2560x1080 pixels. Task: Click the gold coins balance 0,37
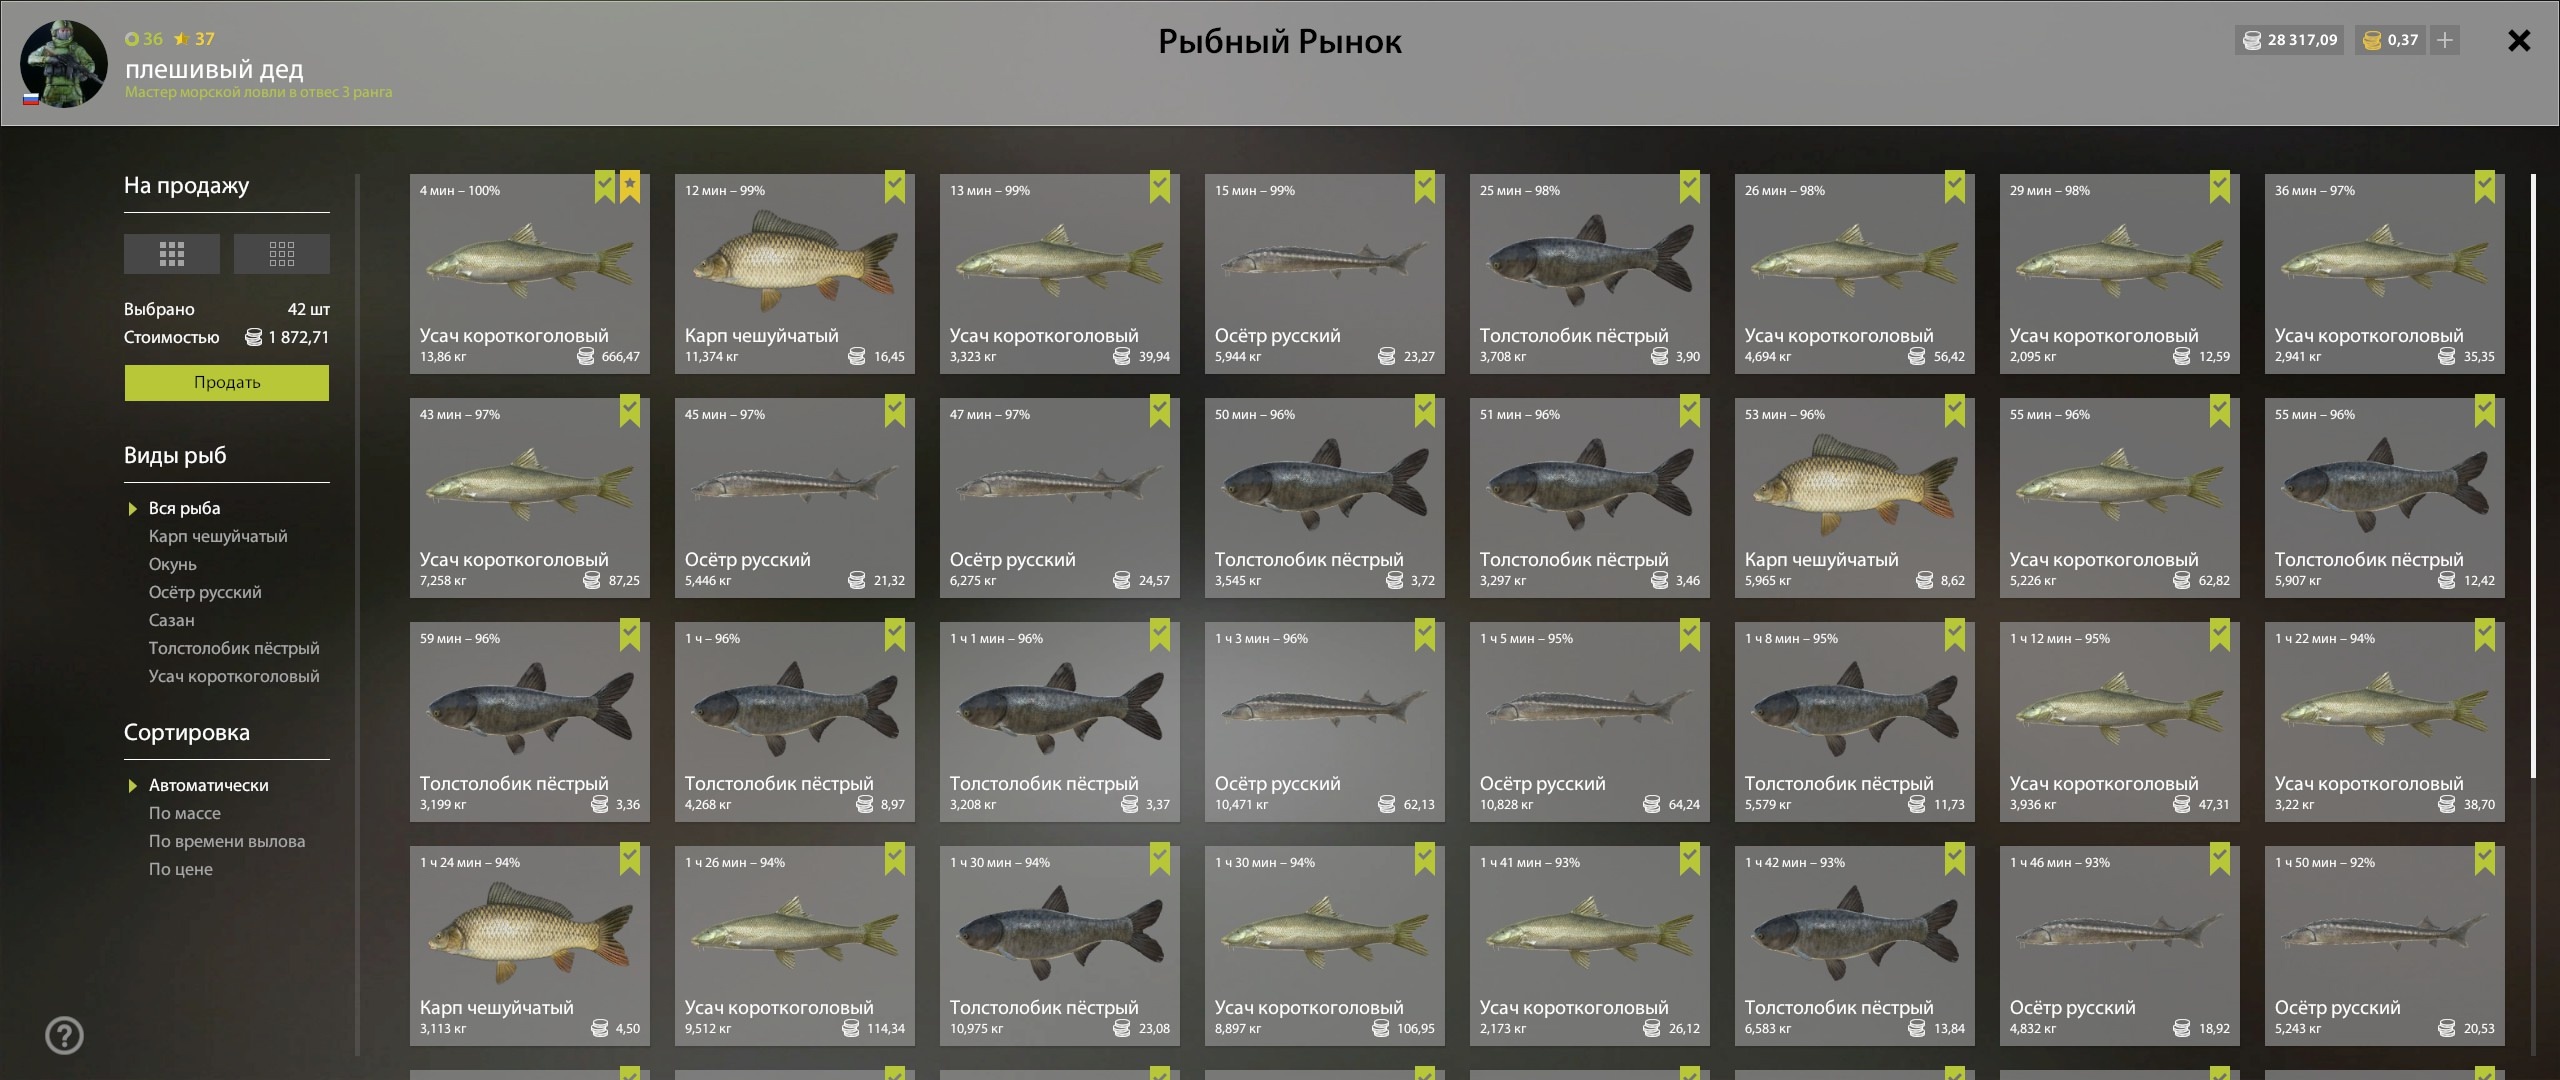(2390, 40)
